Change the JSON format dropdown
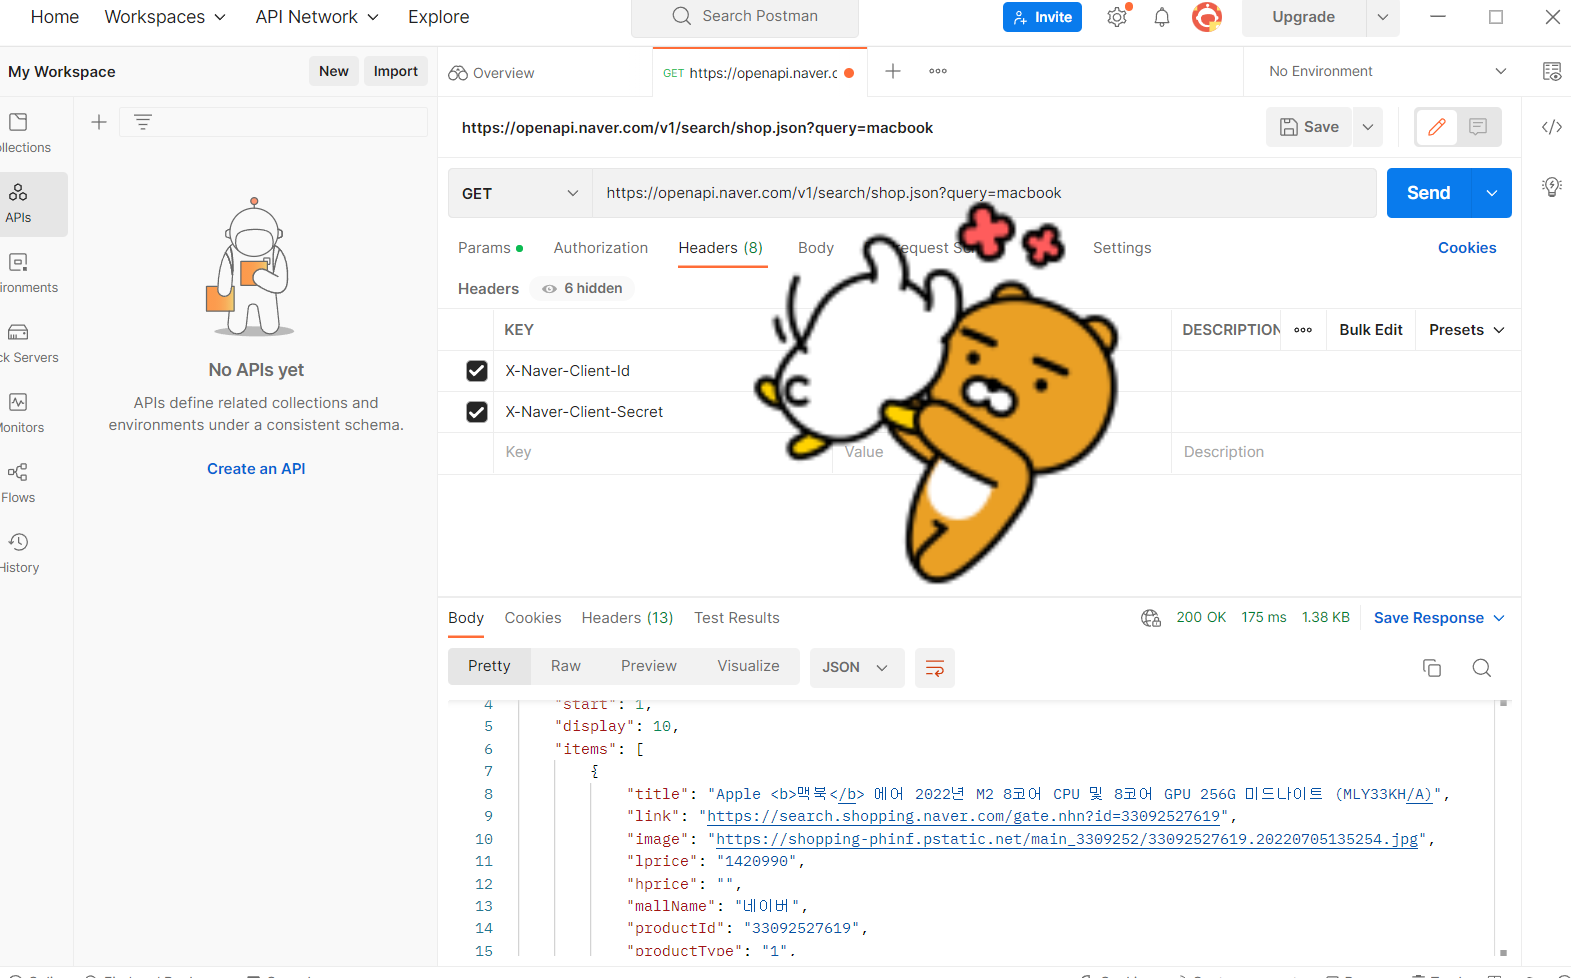This screenshot has height=978, width=1571. point(856,668)
